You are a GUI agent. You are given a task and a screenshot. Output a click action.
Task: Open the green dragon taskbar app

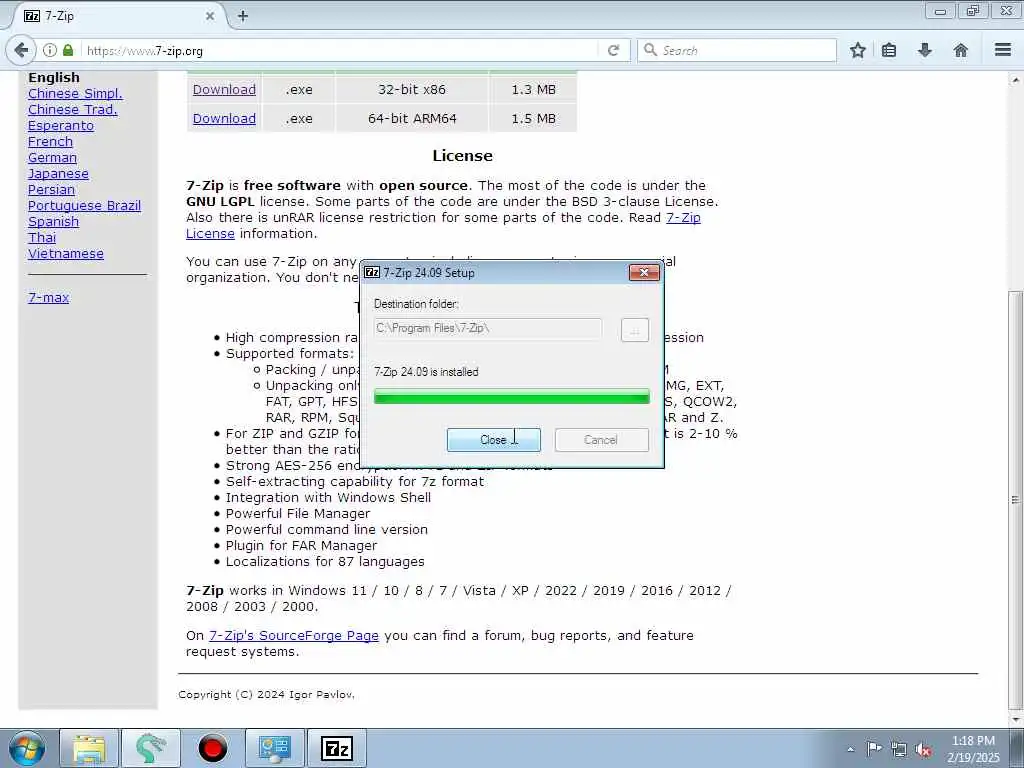point(151,748)
